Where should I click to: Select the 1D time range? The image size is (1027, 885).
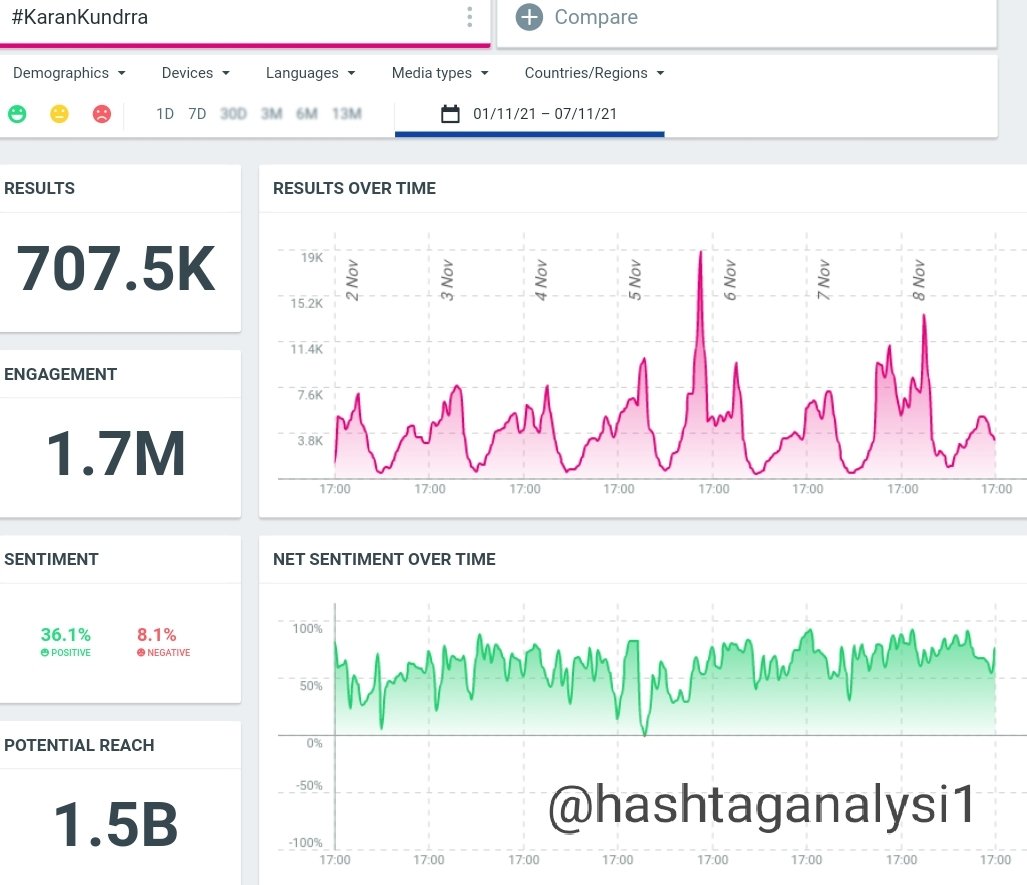coord(165,114)
